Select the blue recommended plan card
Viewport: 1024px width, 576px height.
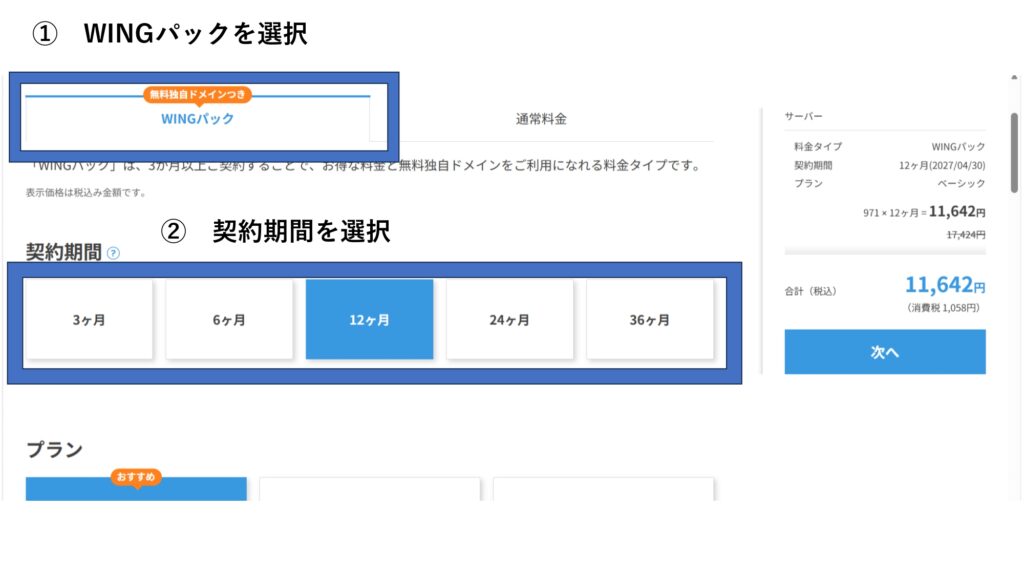click(136, 492)
